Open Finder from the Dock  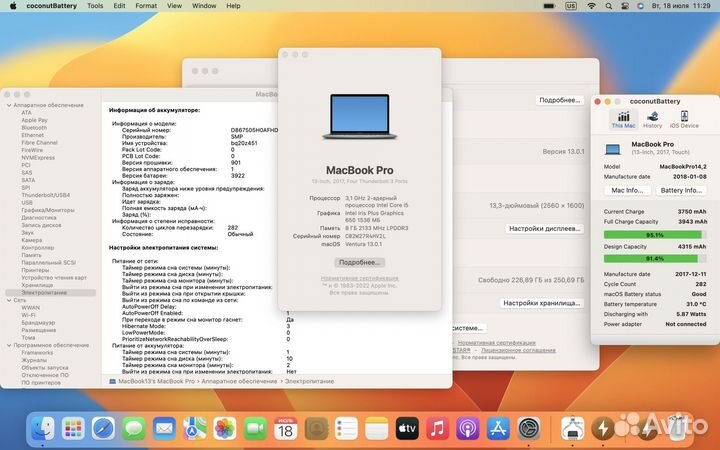click(43, 429)
